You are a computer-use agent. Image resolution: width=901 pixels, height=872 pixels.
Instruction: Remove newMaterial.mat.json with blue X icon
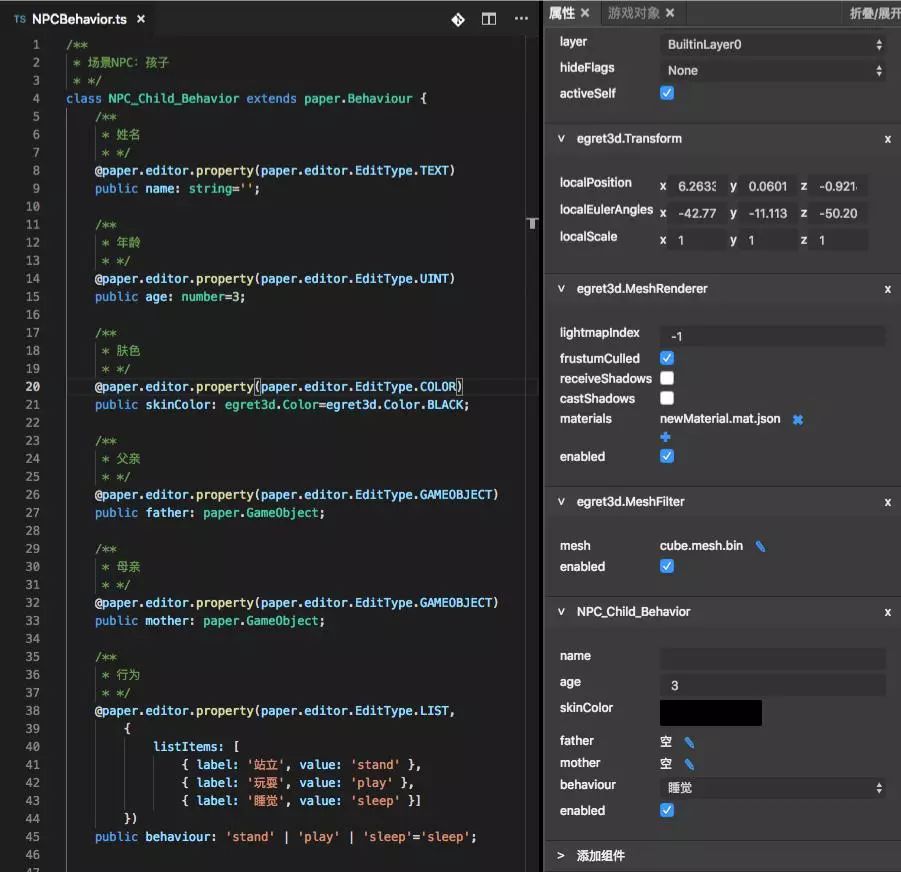click(x=798, y=419)
